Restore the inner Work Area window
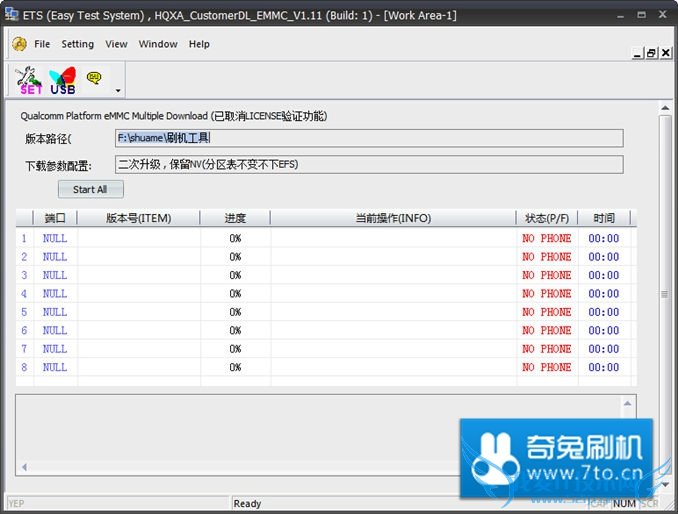The width and height of the screenshot is (678, 514). (651, 53)
